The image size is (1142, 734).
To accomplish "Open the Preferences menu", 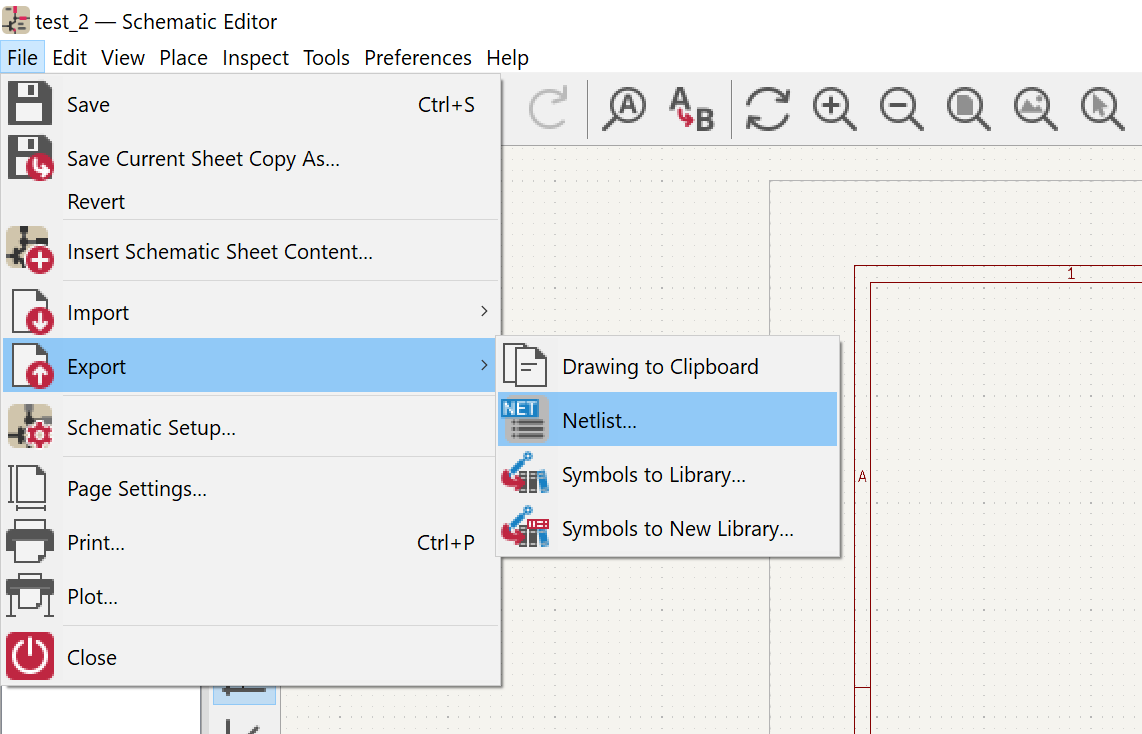I will 418,58.
